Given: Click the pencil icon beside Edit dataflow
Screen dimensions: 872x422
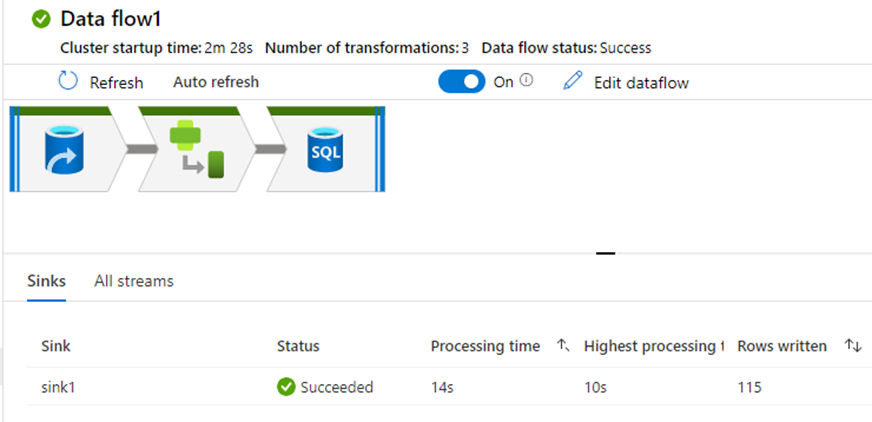Looking at the screenshot, I should pos(572,82).
